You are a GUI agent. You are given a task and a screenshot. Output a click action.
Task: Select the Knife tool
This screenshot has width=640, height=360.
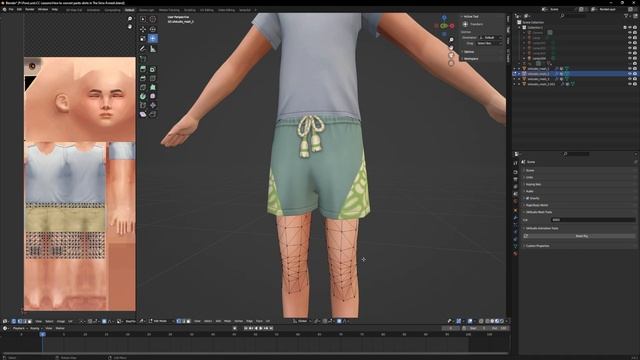click(x=143, y=87)
